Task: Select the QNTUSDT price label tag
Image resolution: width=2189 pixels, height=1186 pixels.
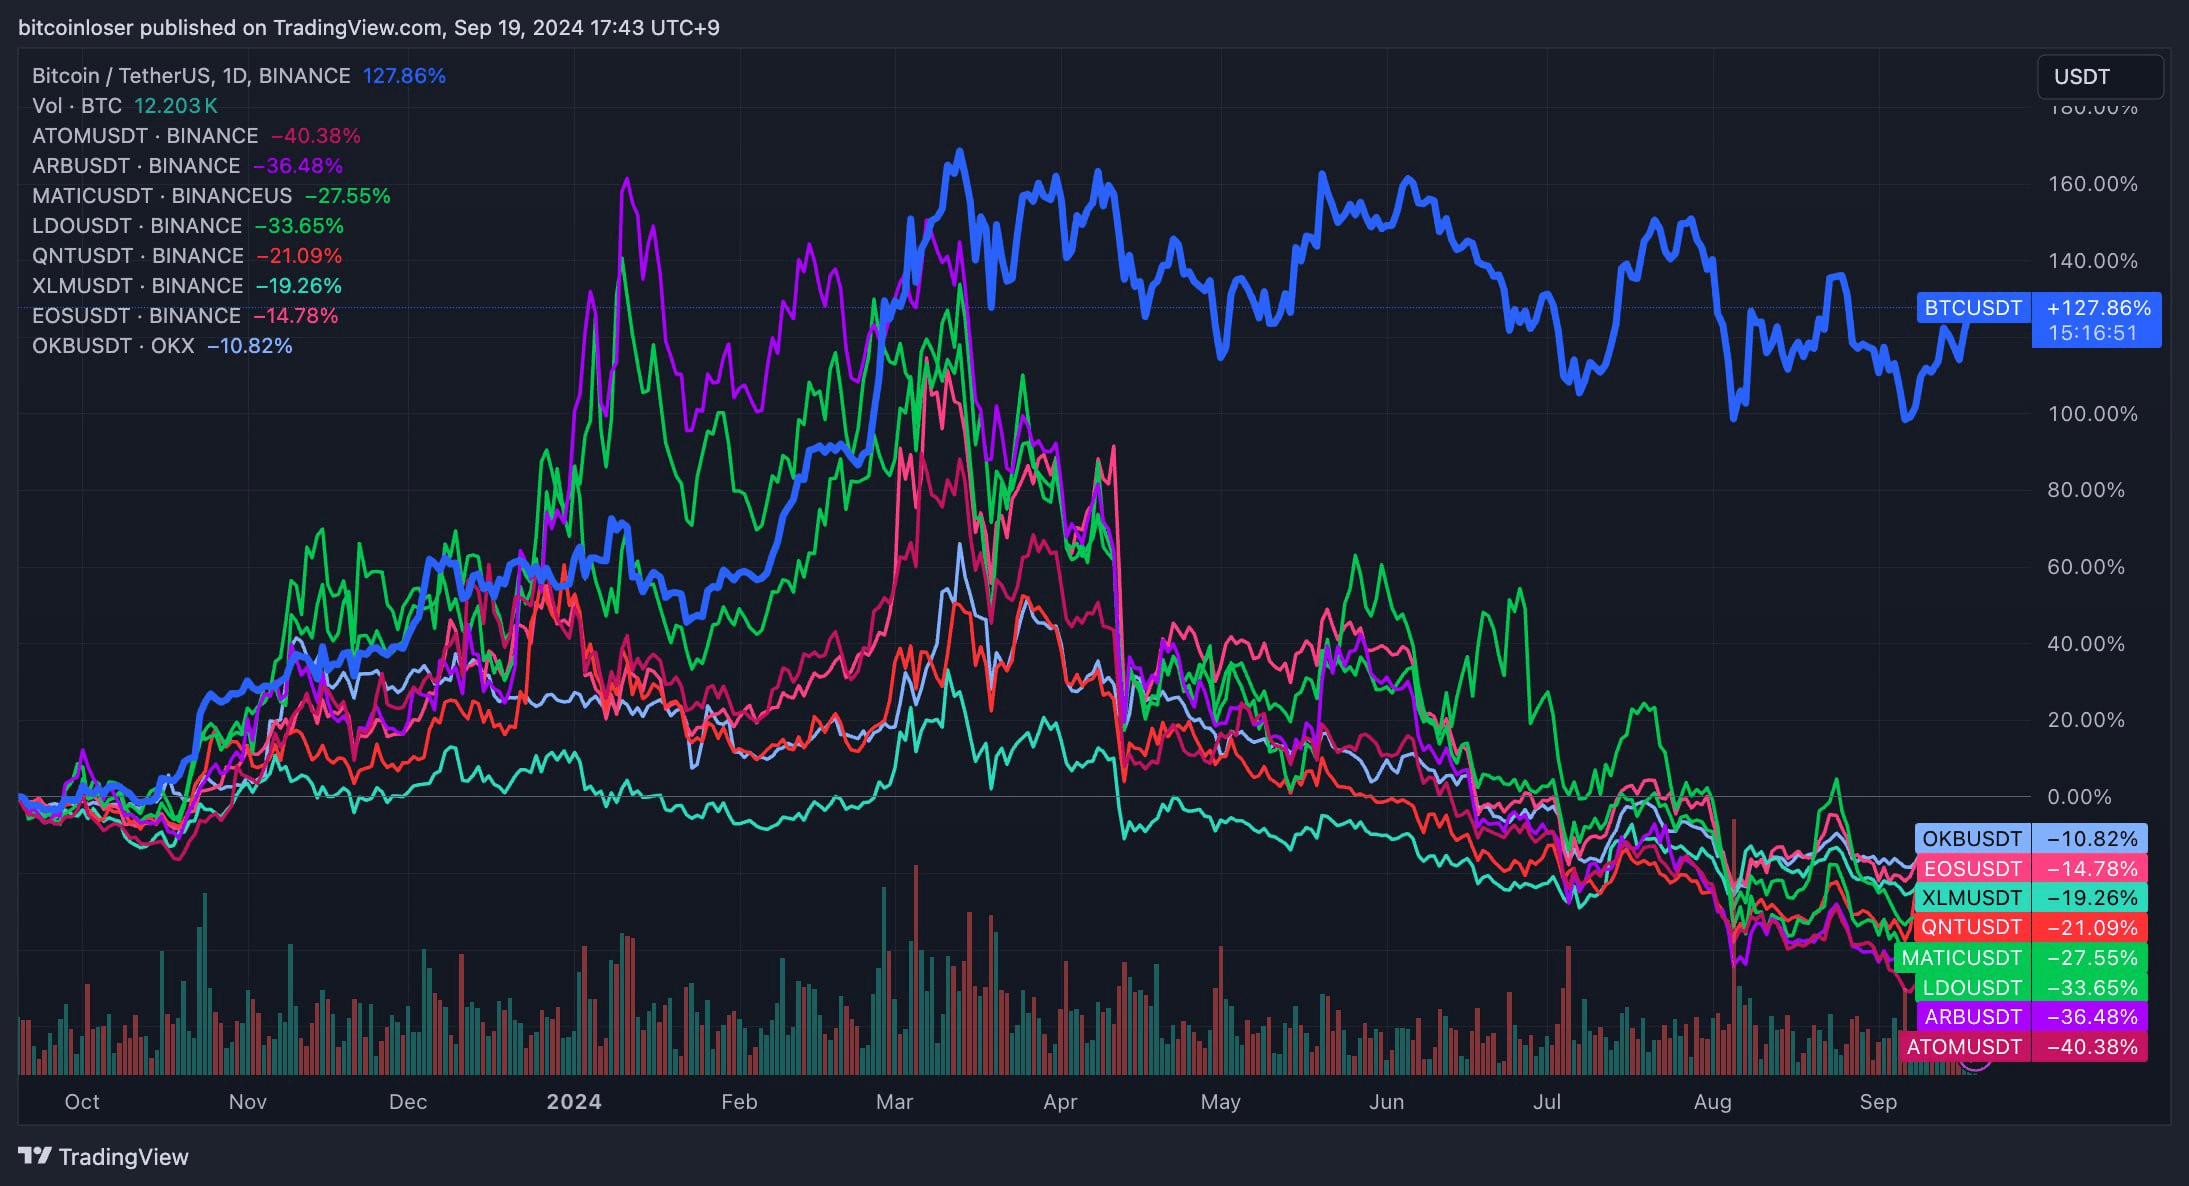Action: 2031,927
